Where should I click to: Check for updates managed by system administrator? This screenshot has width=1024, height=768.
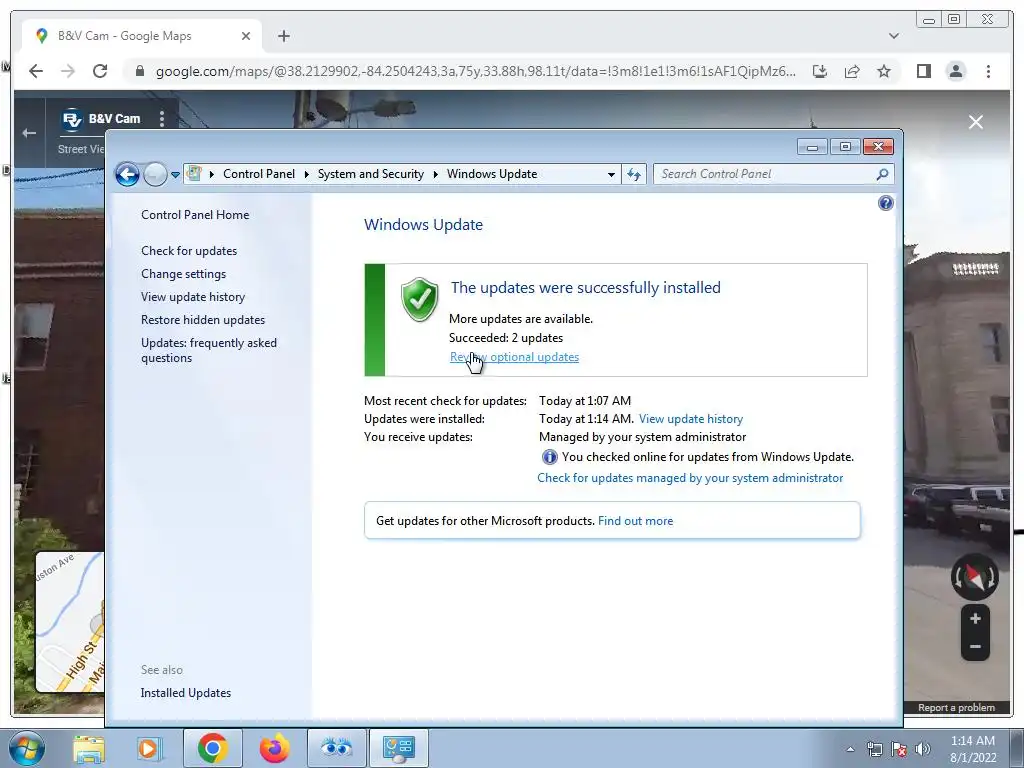pos(690,478)
